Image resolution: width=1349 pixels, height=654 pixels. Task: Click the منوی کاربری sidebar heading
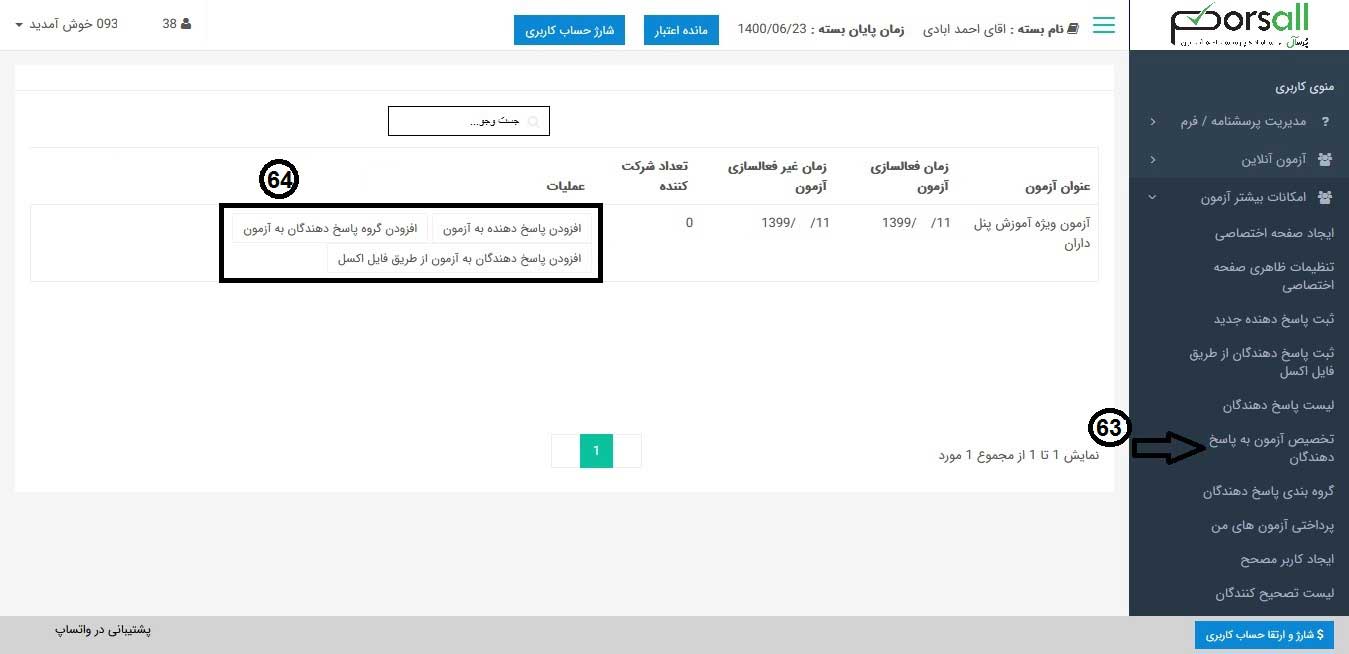(x=1305, y=87)
